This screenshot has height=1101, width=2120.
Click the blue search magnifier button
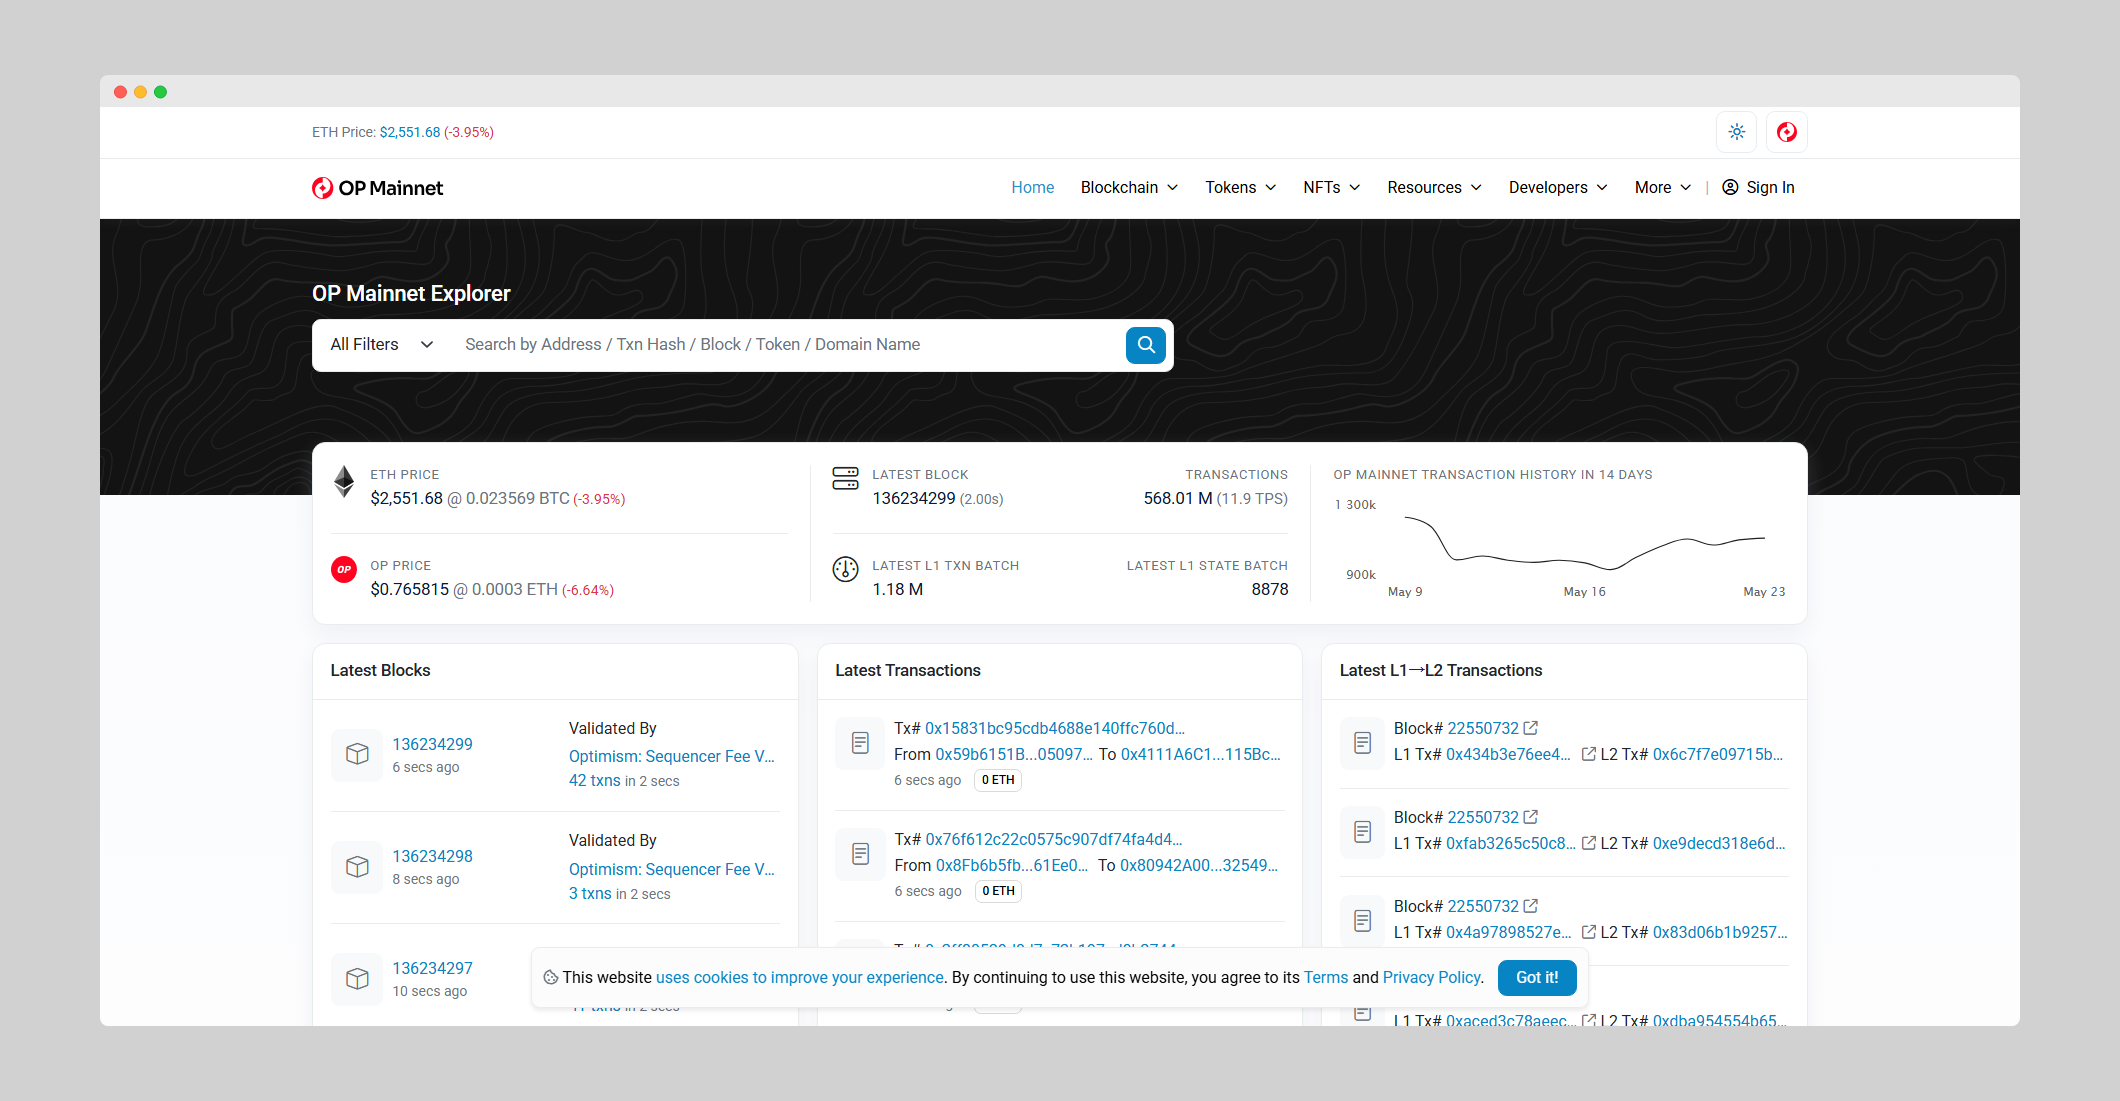(x=1146, y=345)
